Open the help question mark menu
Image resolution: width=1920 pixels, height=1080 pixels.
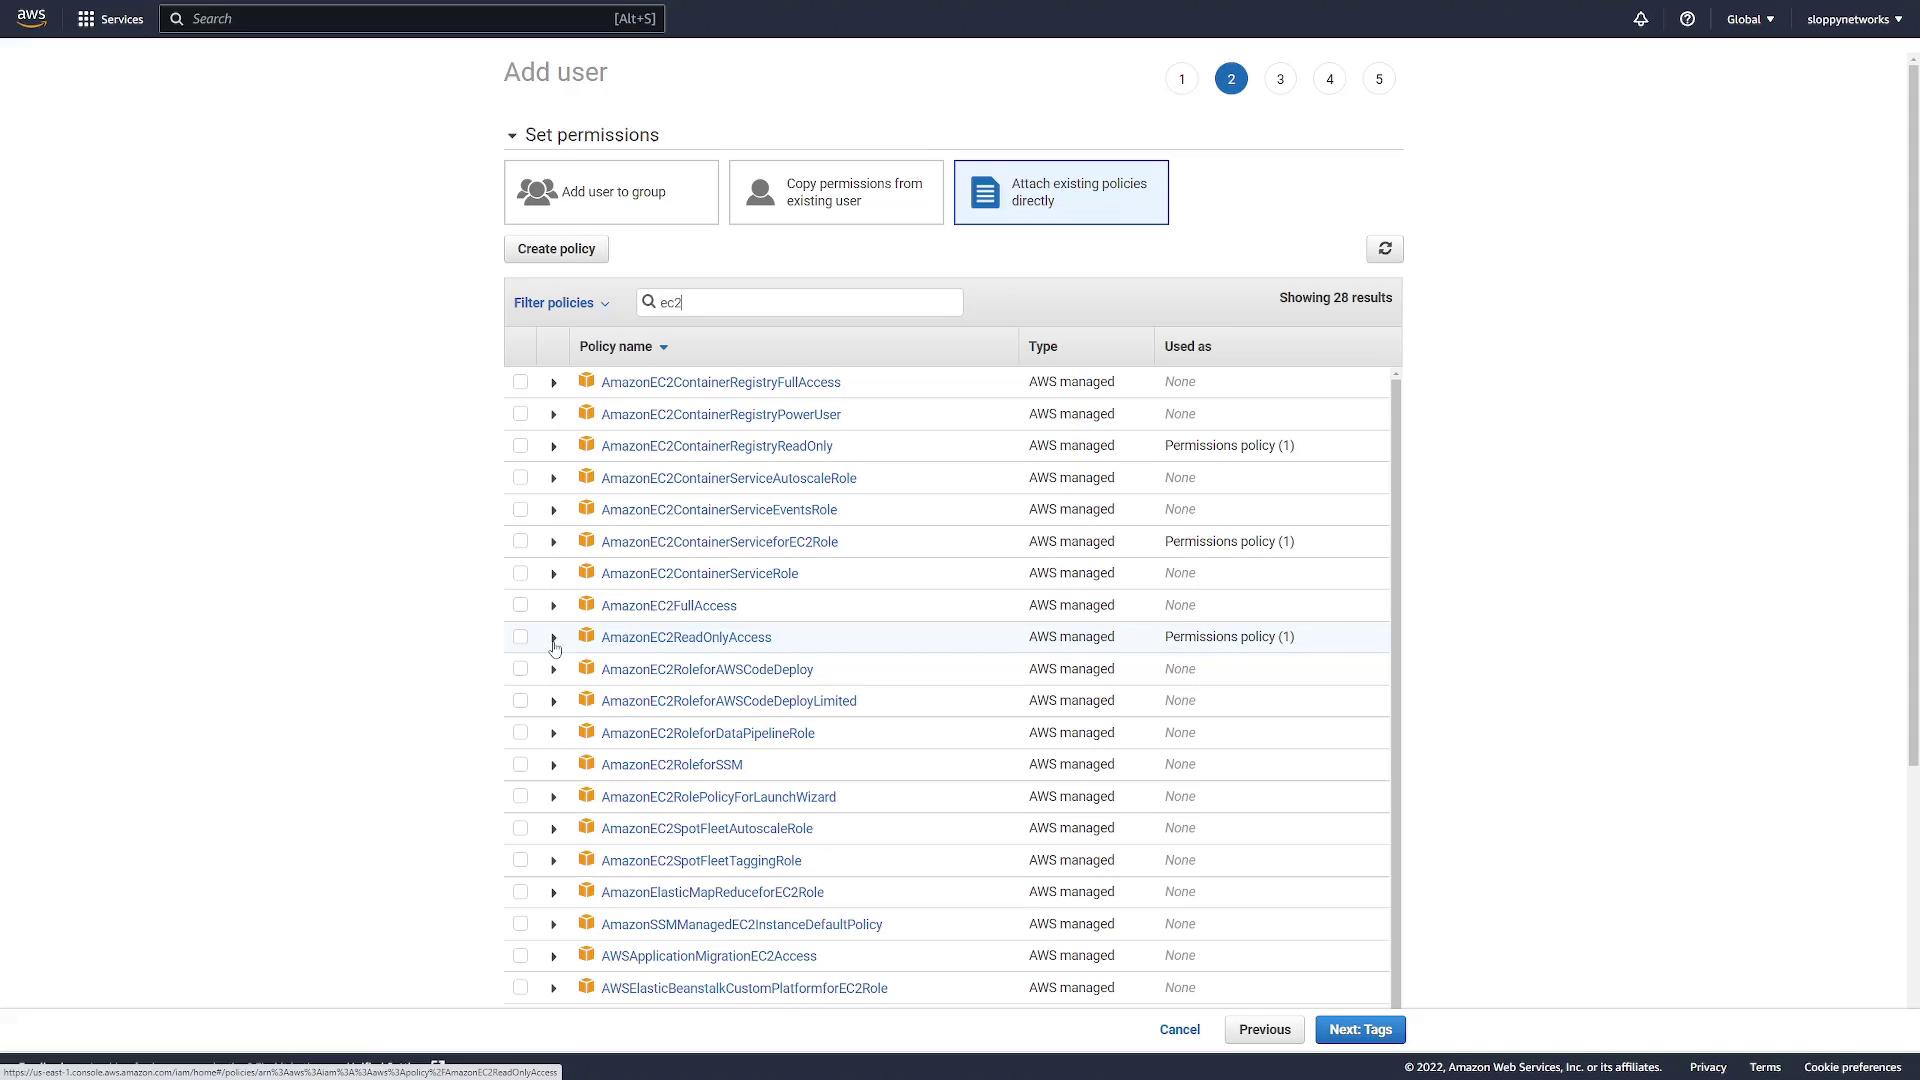[x=1687, y=19]
